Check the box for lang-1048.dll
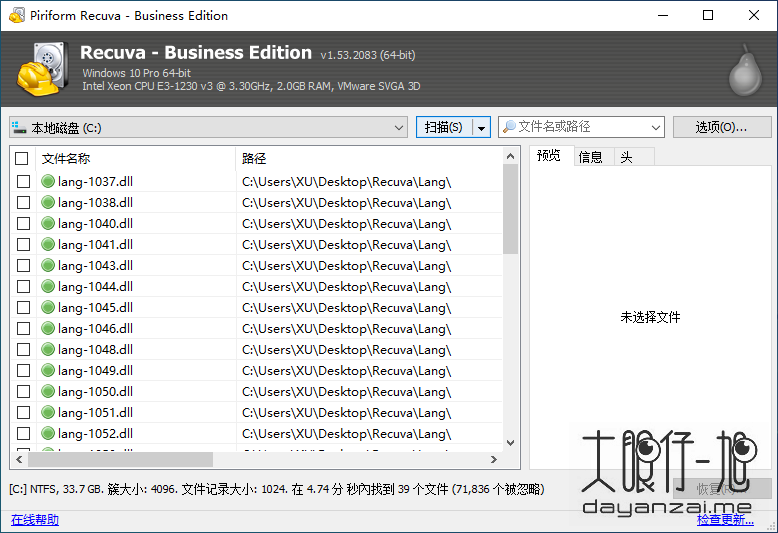This screenshot has height=533, width=778. coord(23,349)
